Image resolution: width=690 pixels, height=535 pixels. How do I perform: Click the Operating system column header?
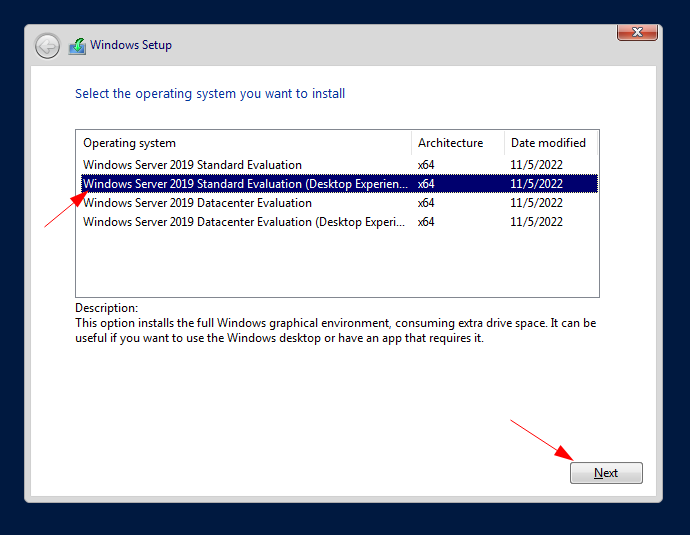(244, 143)
